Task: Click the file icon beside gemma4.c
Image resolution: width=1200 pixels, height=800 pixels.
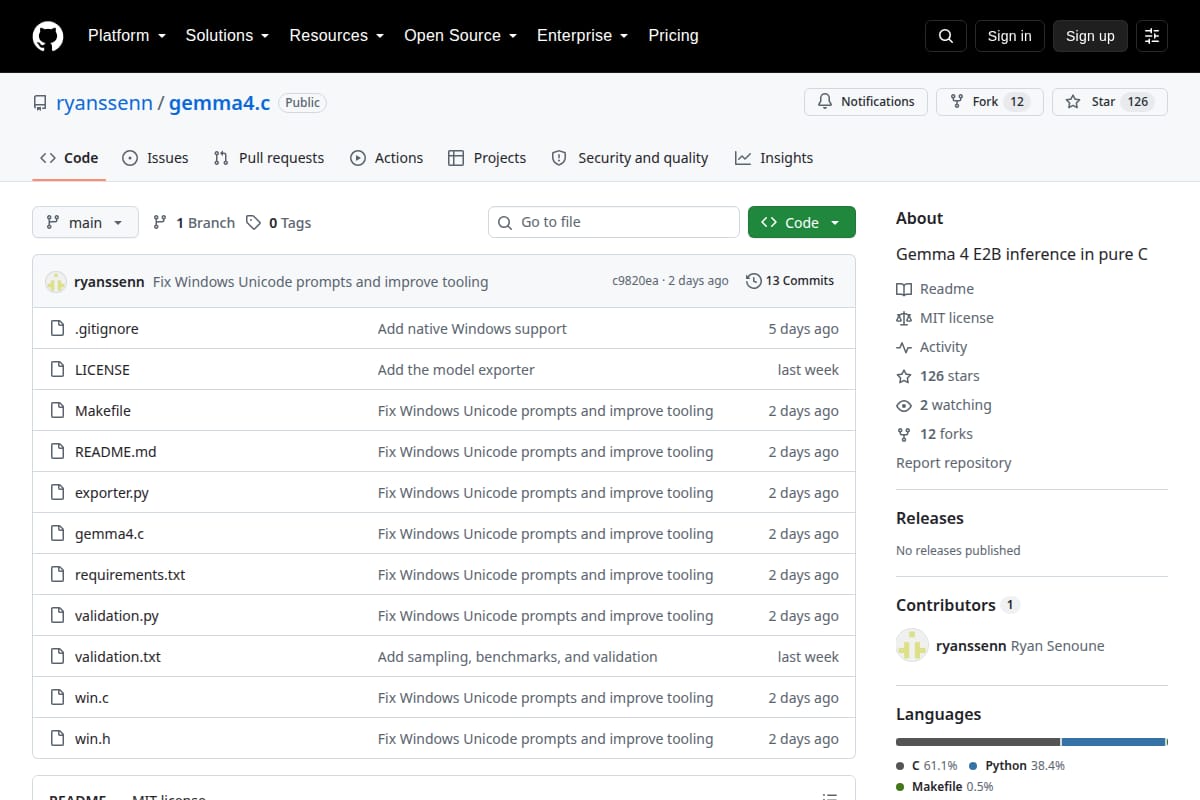Action: click(57, 534)
